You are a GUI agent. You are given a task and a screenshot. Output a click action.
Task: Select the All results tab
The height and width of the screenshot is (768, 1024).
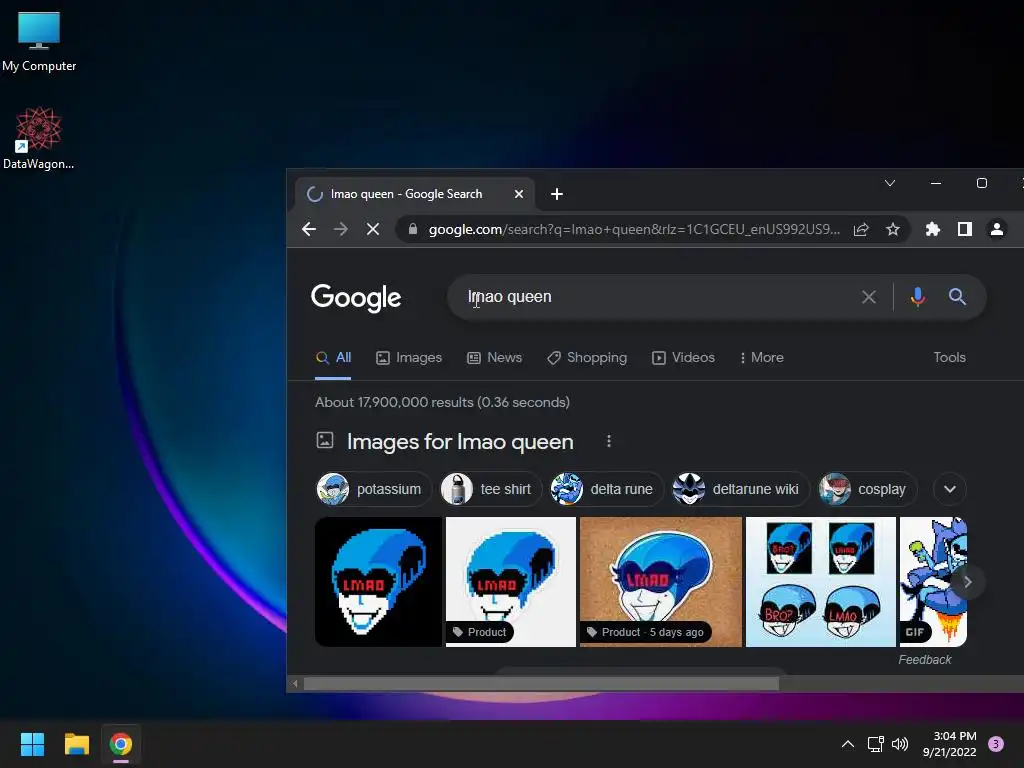334,357
